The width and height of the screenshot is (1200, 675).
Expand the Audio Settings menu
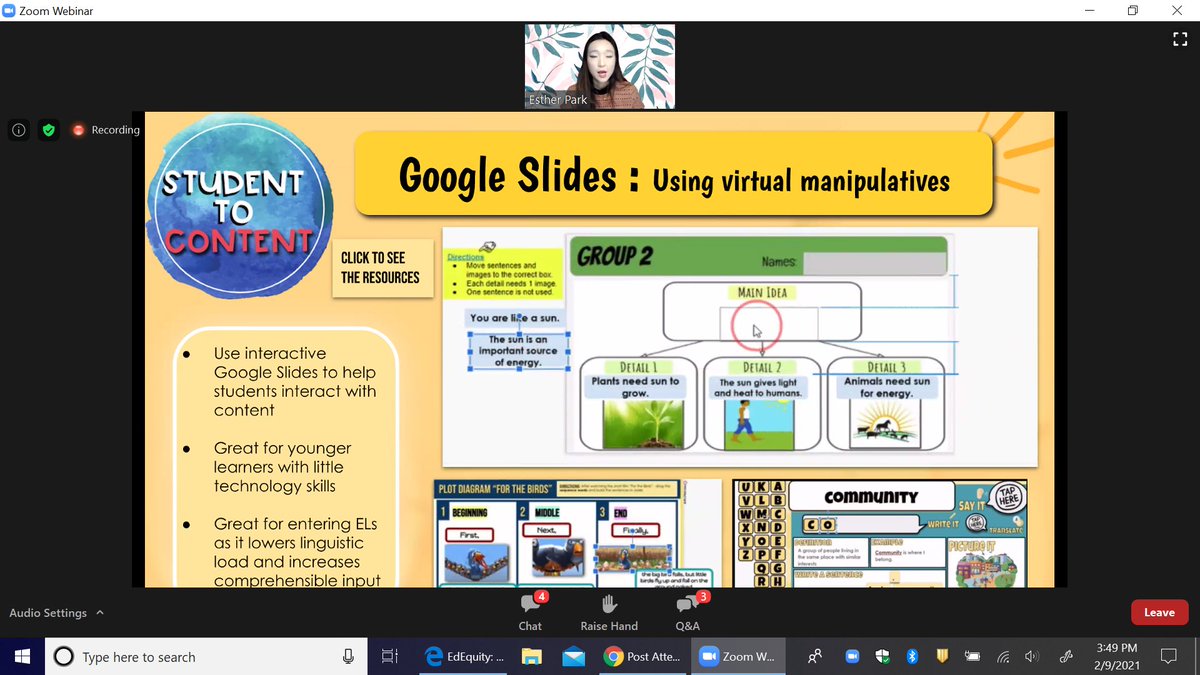[56, 613]
